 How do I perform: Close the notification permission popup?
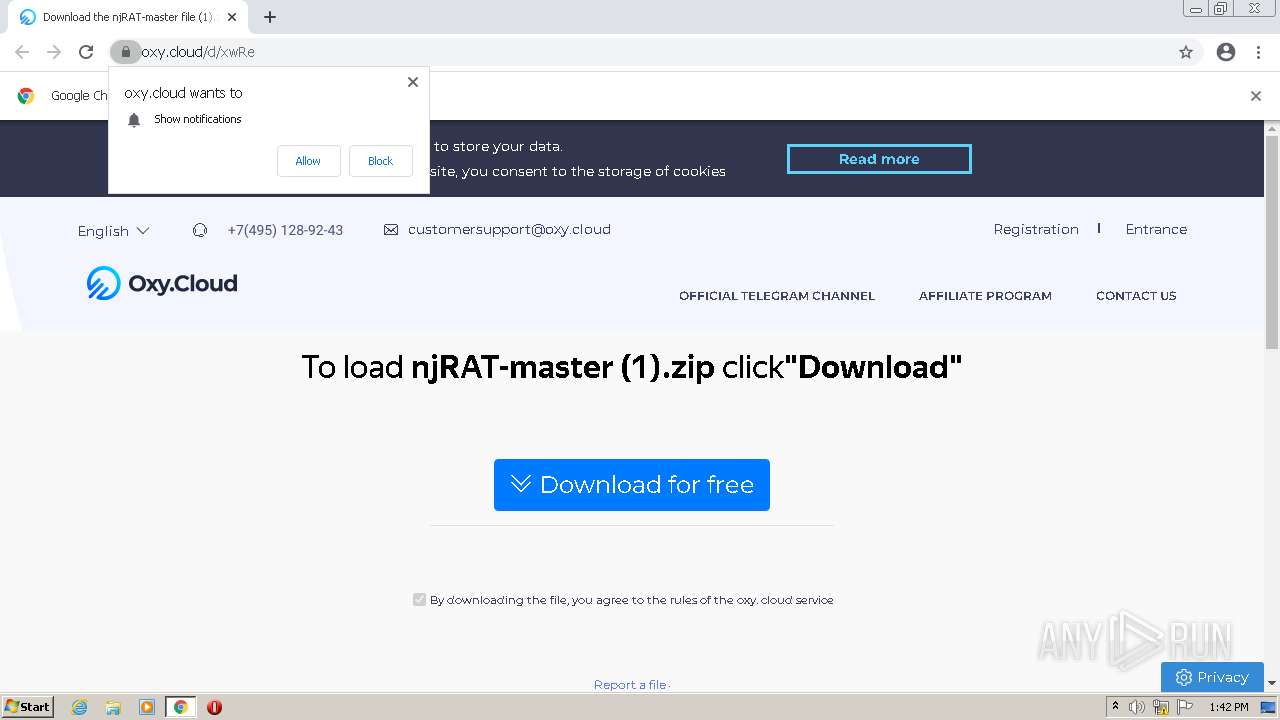413,82
